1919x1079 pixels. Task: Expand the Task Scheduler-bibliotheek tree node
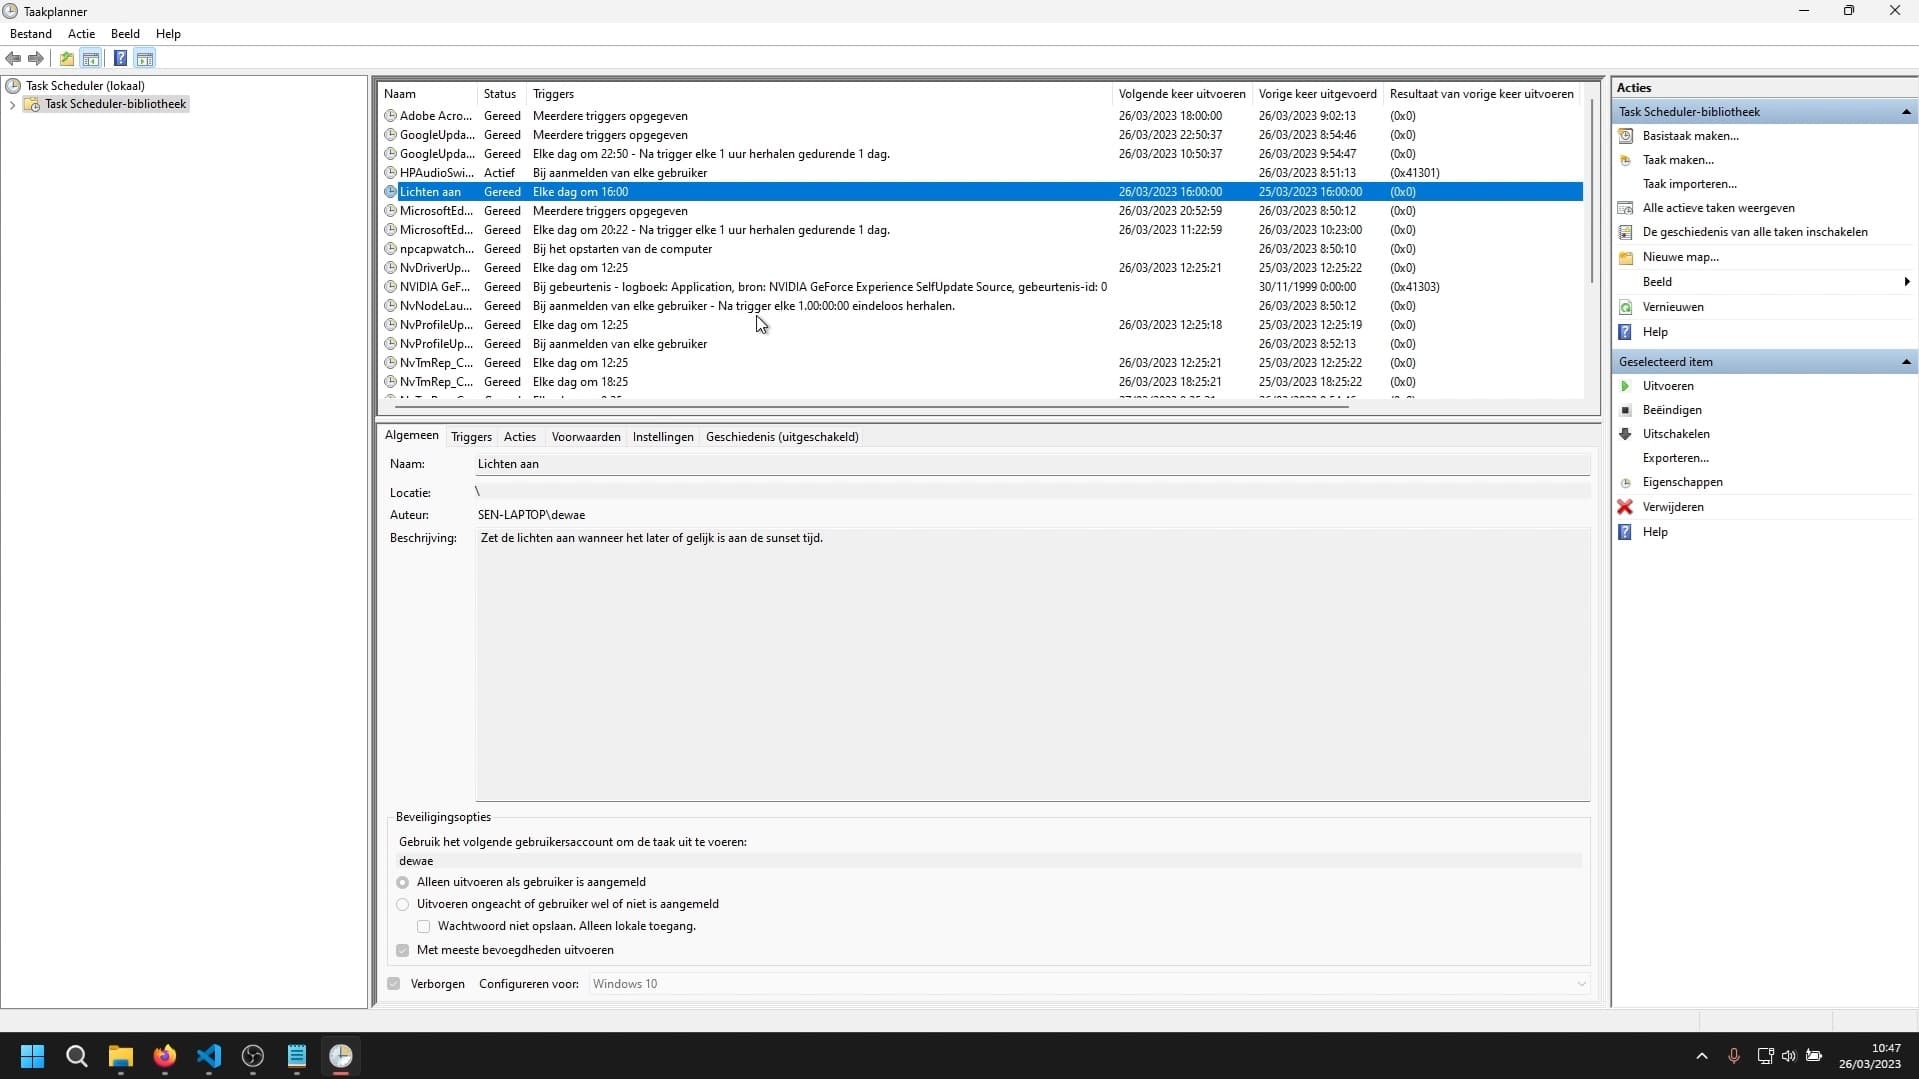pyautogui.click(x=12, y=105)
